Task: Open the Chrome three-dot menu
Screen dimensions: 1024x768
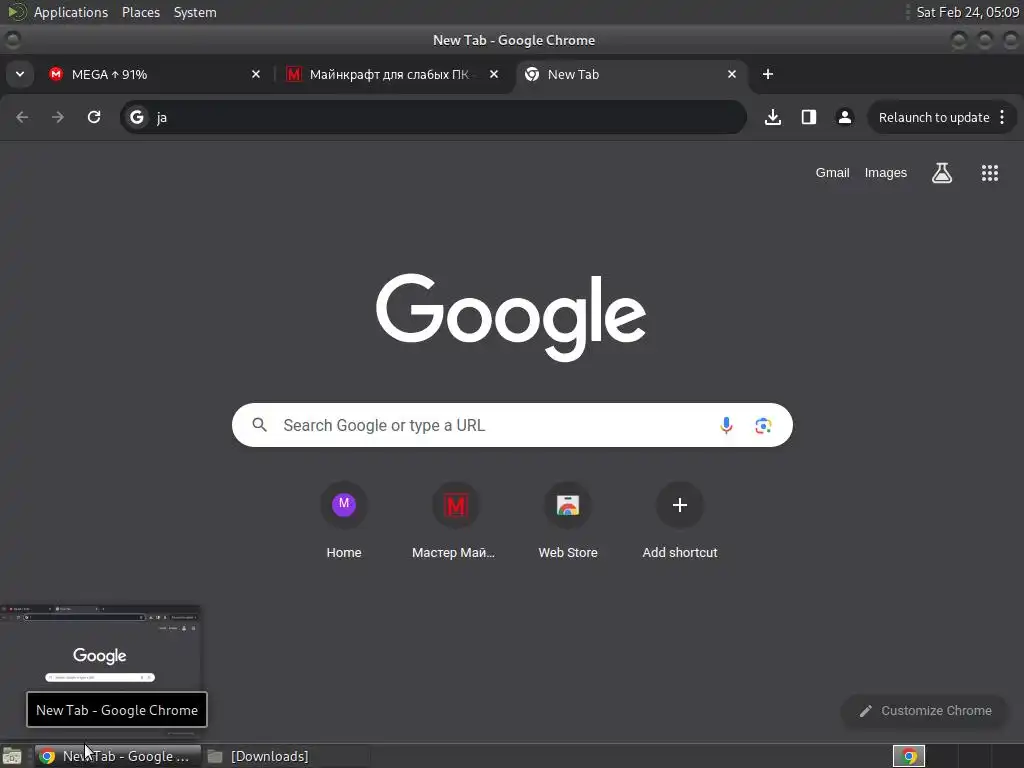Action: tap(1002, 118)
